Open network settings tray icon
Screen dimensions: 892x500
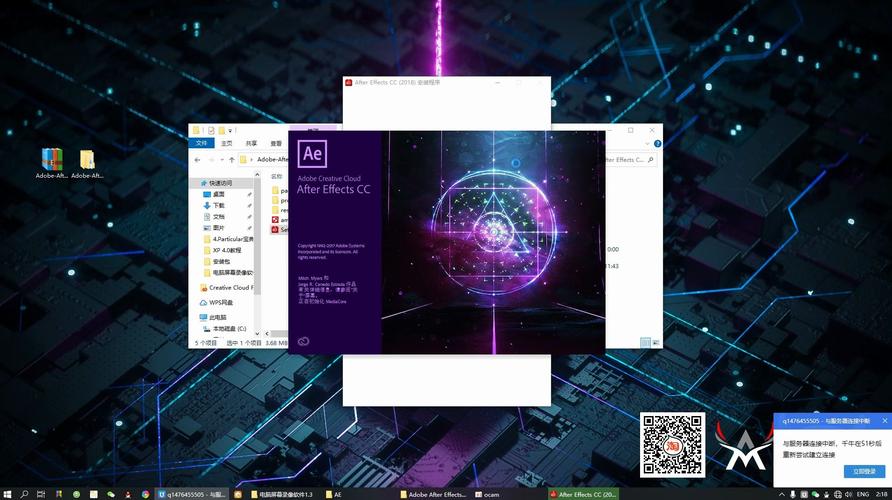tap(838, 494)
